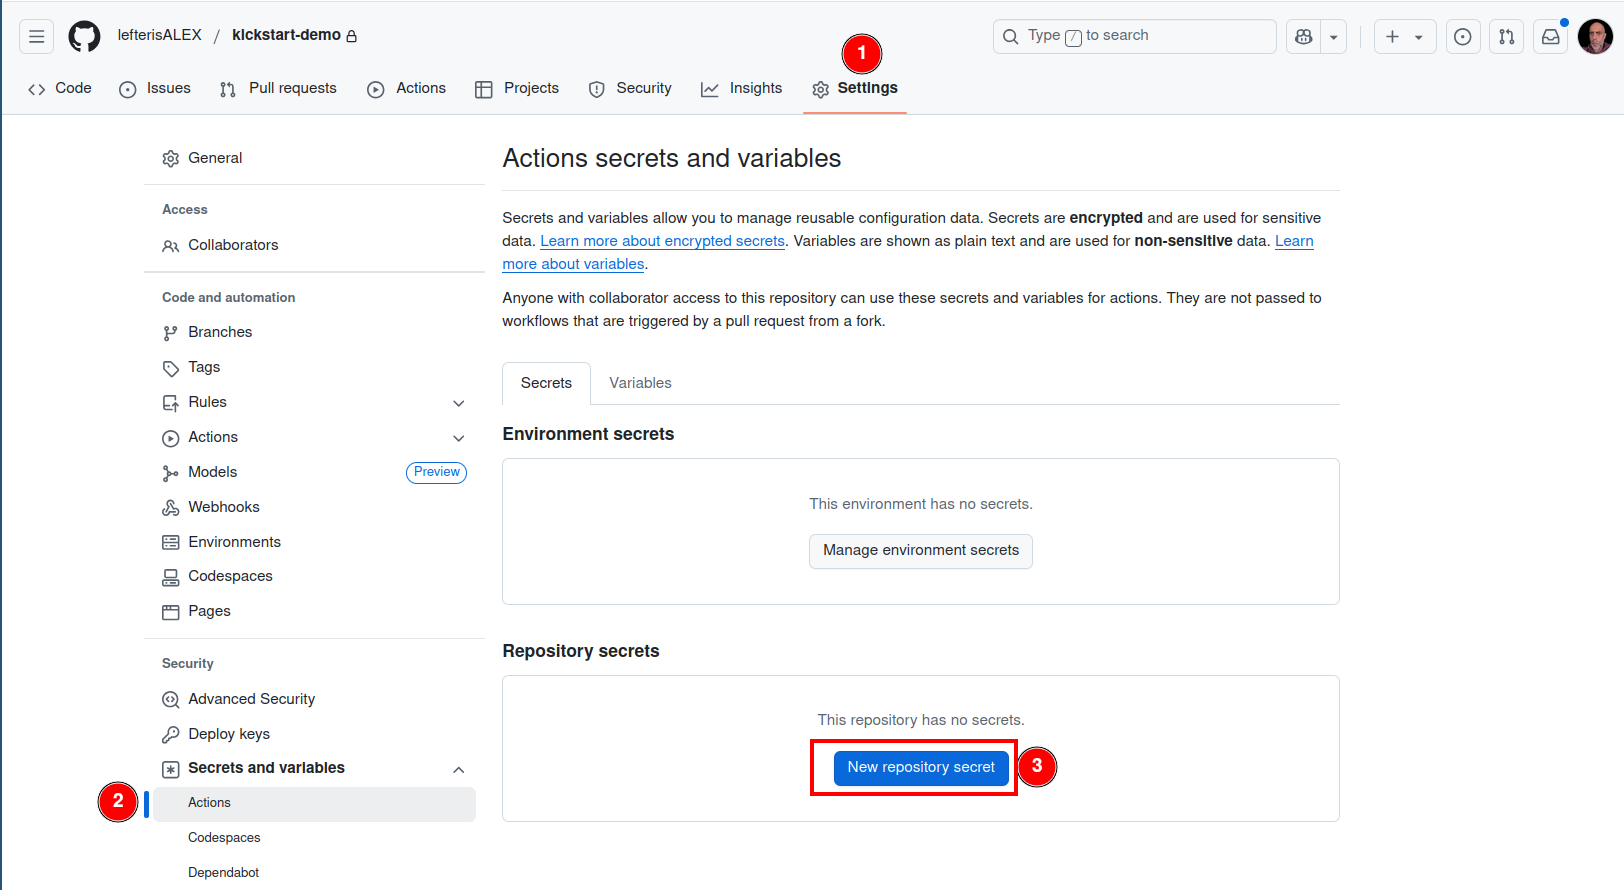Select Dependabot under Secrets and variables
This screenshot has width=1624, height=890.
point(315,873)
